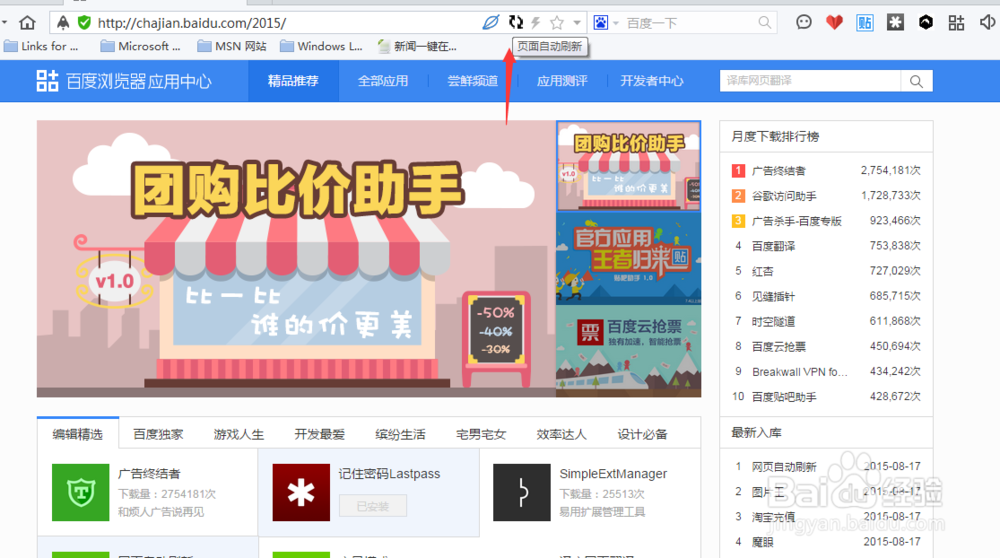1000x558 pixels.
Task: Open the 贴 Tieba helper extension icon
Action: tap(865, 23)
